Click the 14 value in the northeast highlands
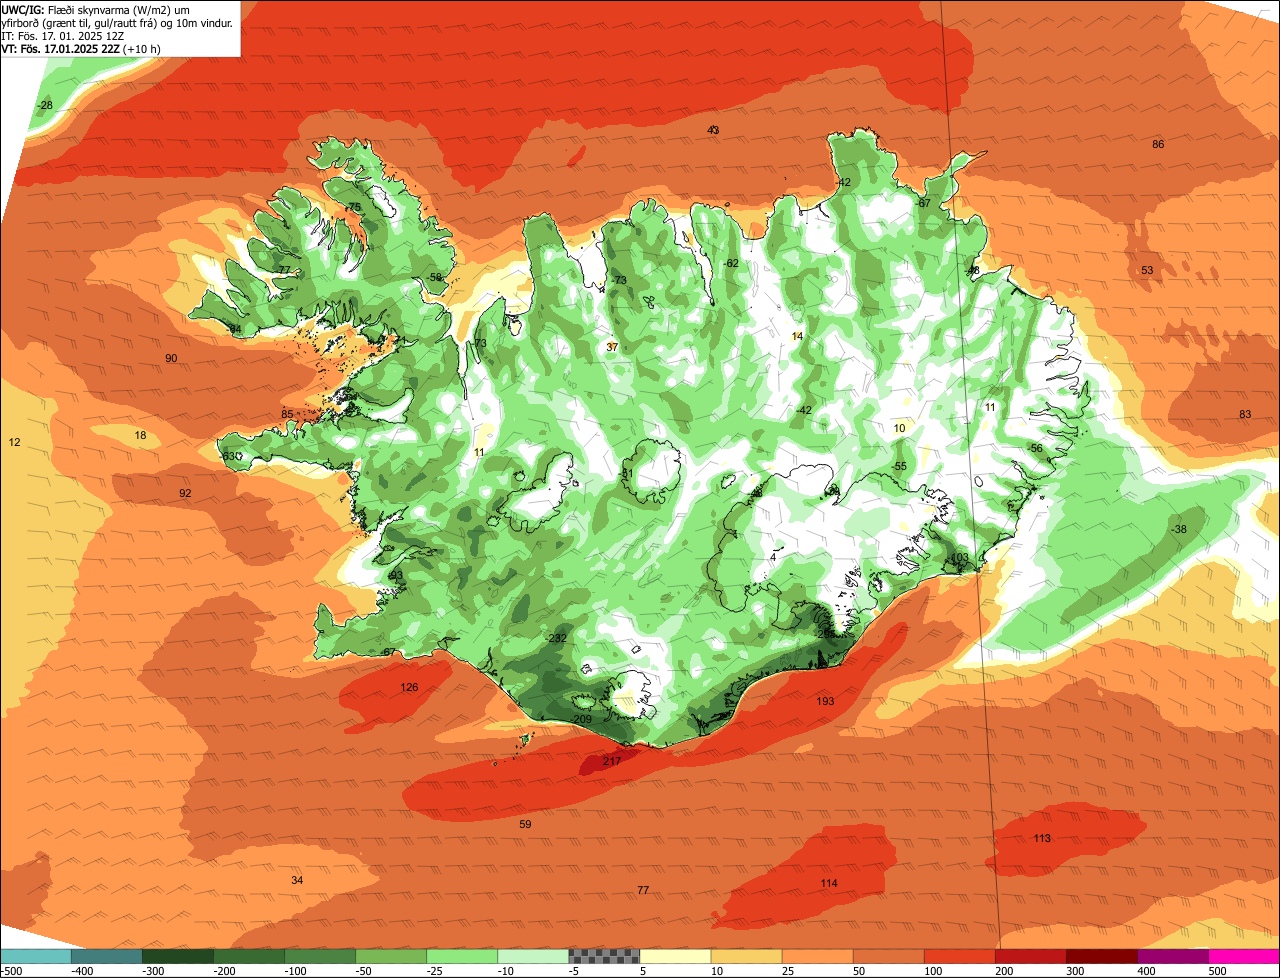This screenshot has height=978, width=1280. (797, 337)
